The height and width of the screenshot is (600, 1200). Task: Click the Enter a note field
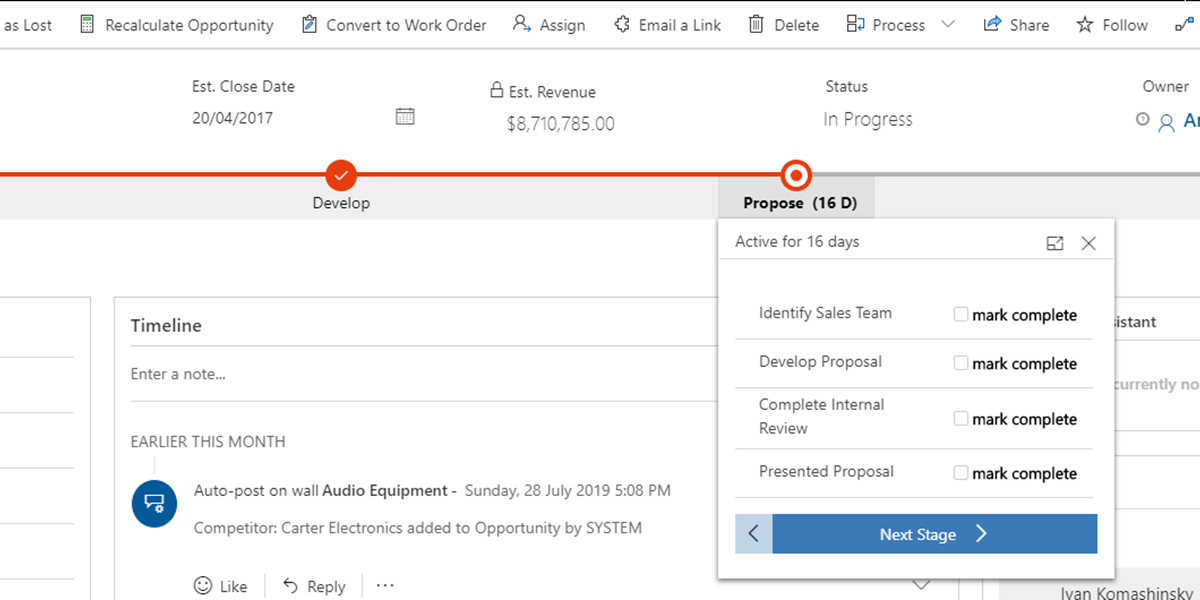click(x=300, y=372)
